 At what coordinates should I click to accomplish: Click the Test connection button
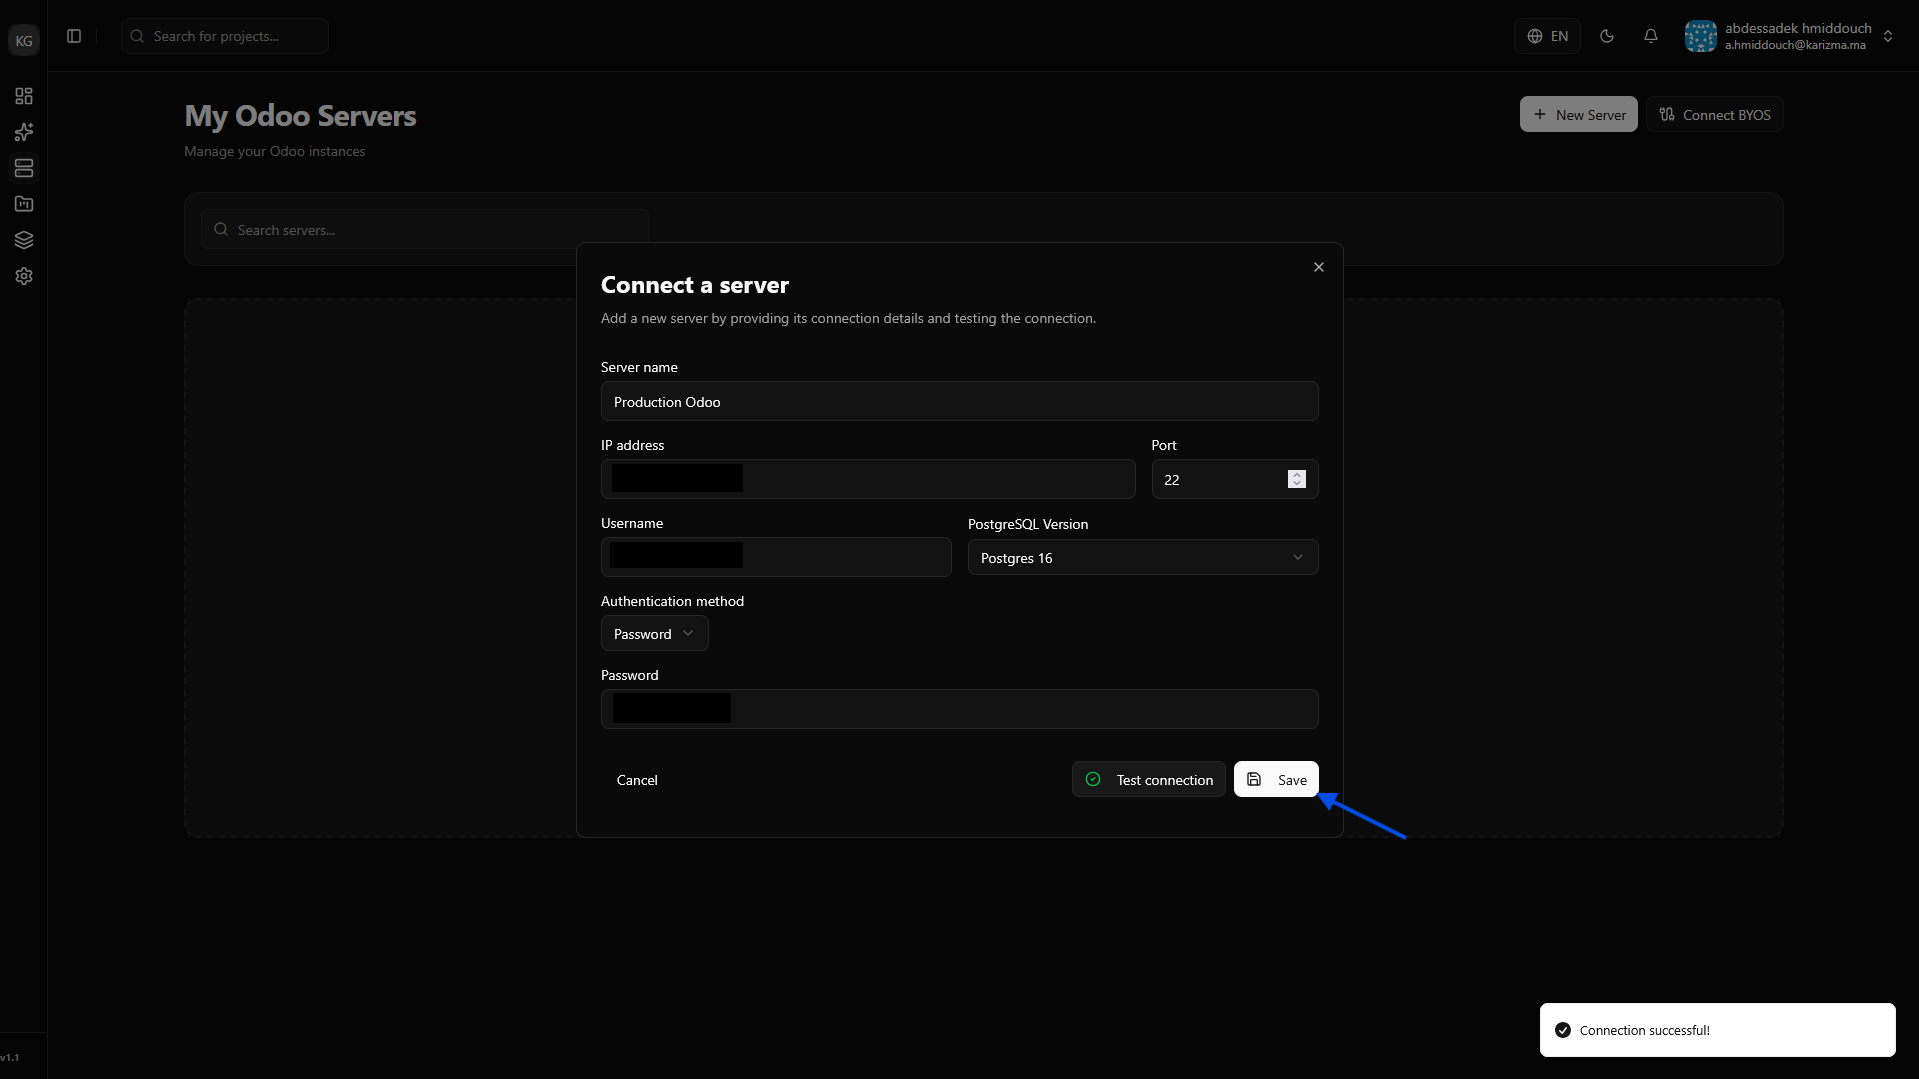(1149, 779)
